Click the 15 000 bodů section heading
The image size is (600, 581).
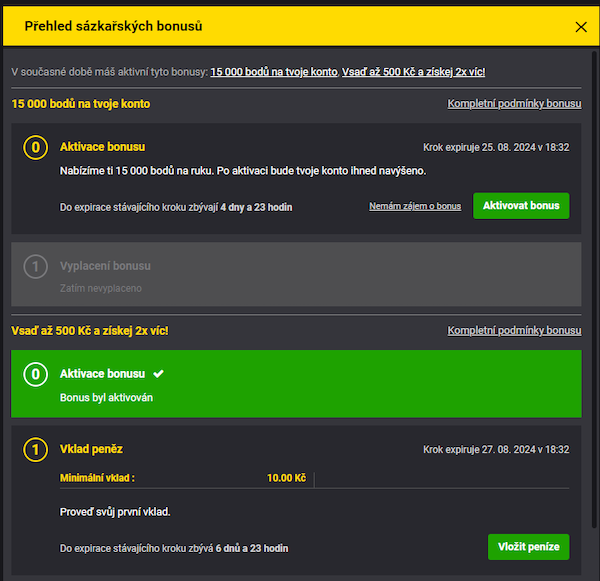(x=81, y=104)
